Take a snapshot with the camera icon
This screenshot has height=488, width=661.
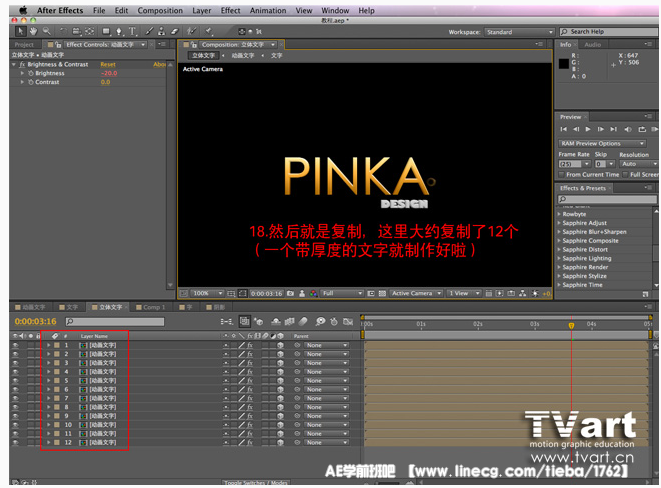[x=290, y=293]
